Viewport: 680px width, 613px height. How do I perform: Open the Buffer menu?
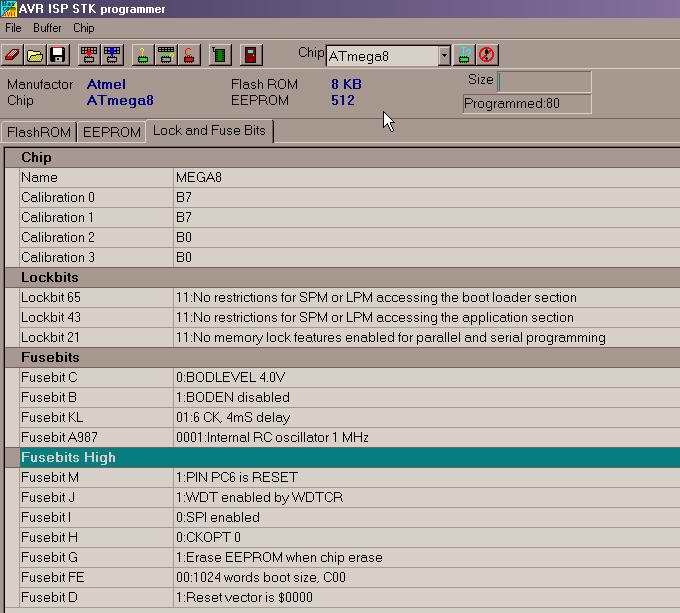(x=47, y=28)
